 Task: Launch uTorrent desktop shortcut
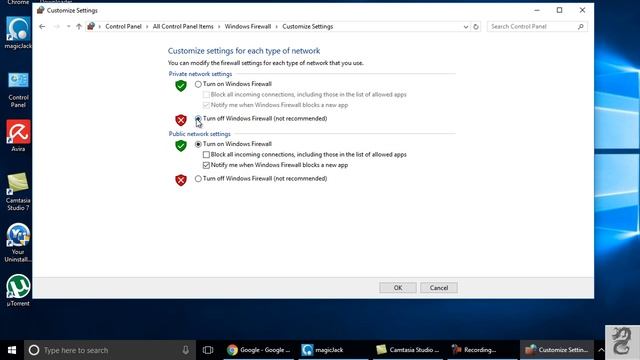[x=18, y=290]
